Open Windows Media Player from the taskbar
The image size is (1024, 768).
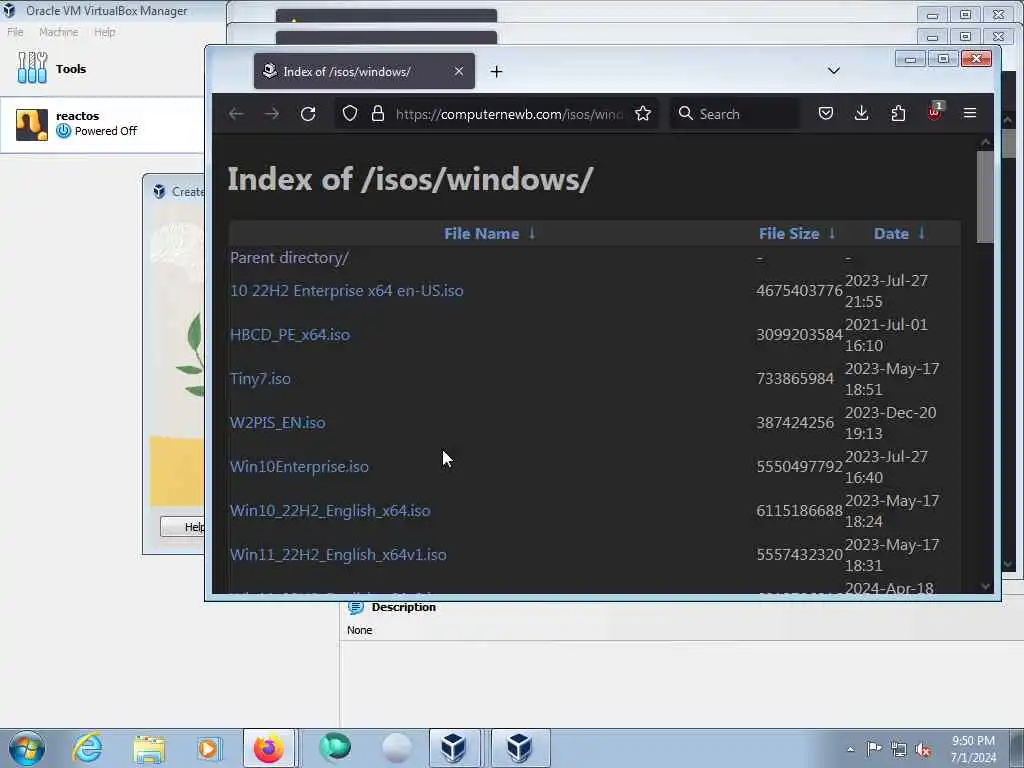(208, 748)
